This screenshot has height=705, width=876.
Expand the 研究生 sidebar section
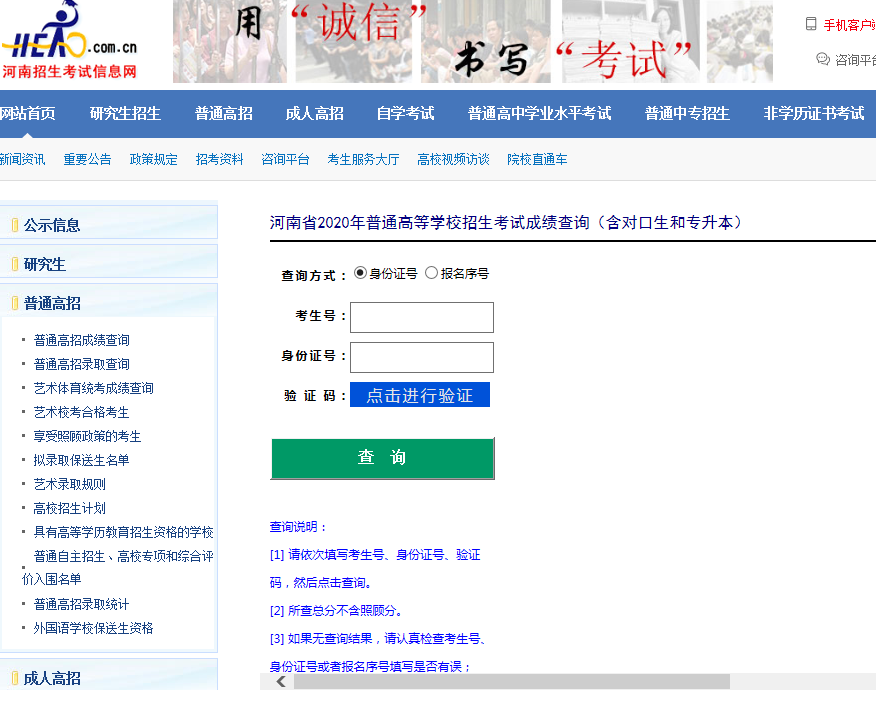tap(45, 264)
